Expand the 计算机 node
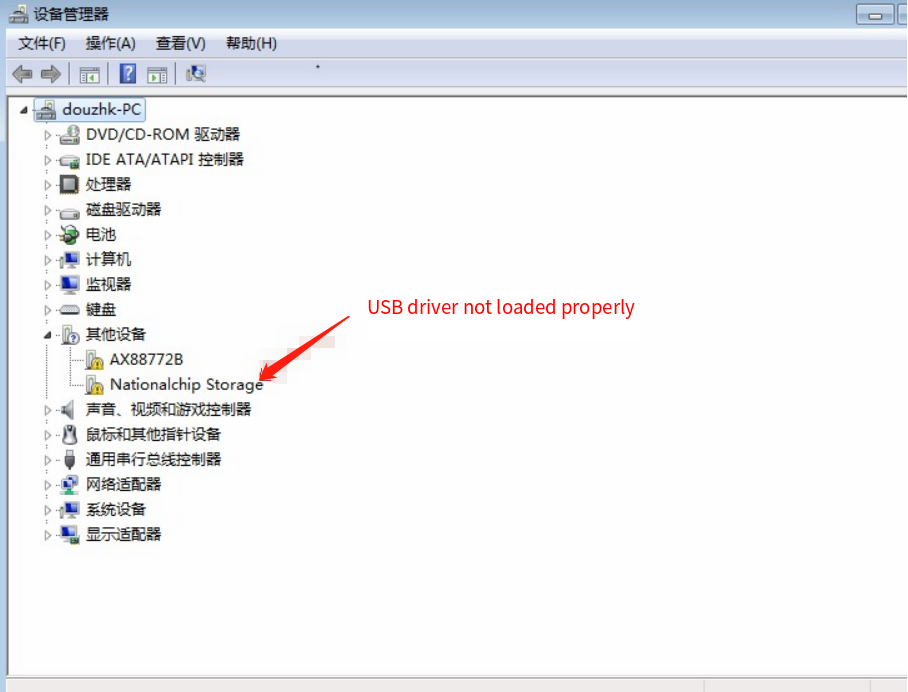 pyautogui.click(x=47, y=260)
